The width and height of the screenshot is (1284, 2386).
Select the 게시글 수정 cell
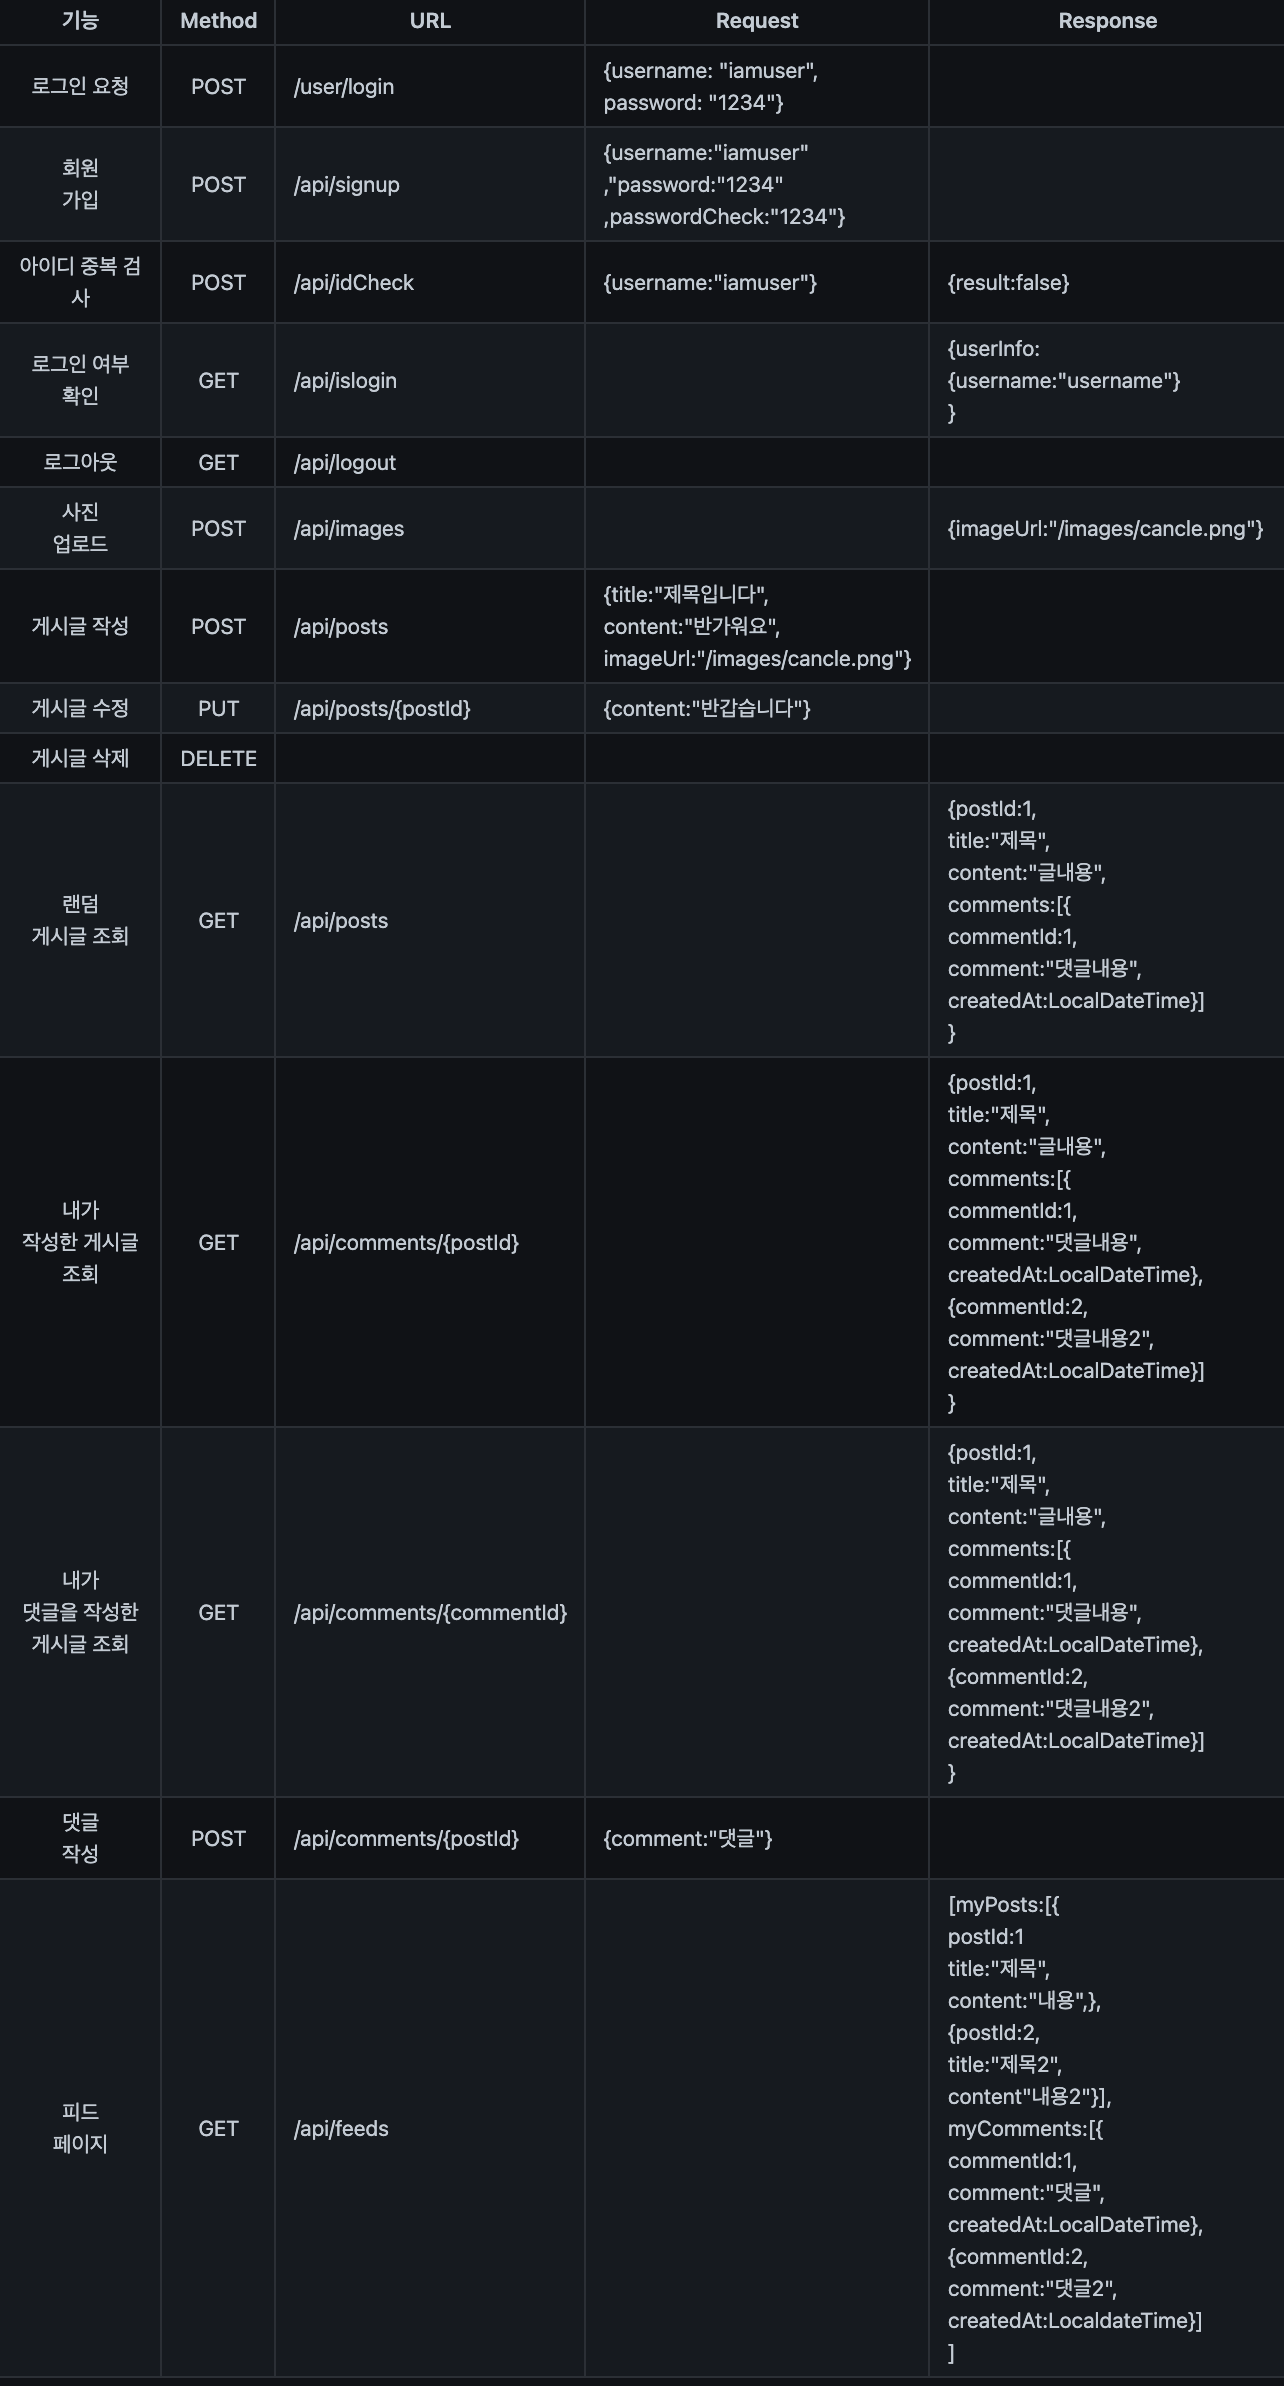(x=80, y=708)
